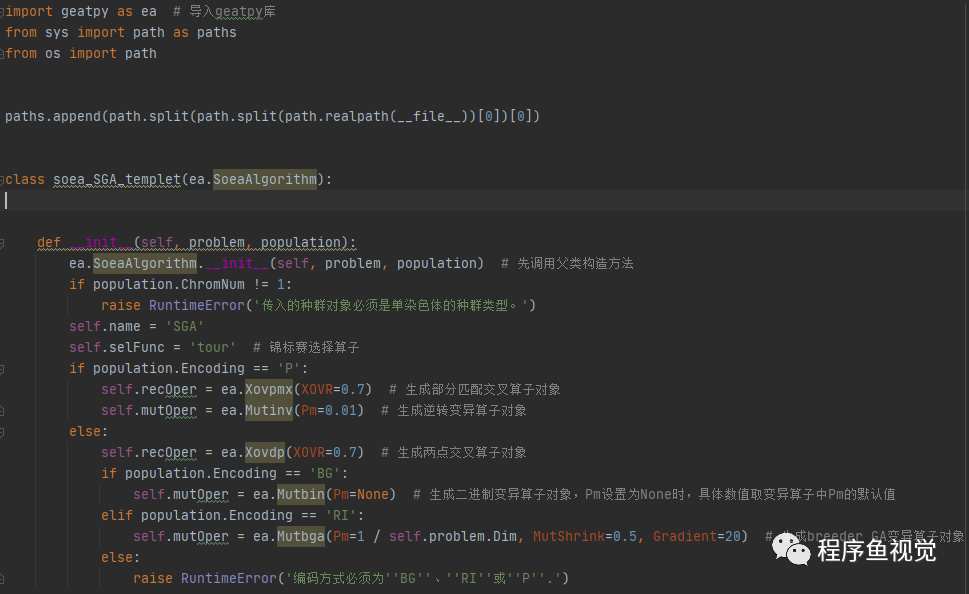Collapse the __init__ method body

(x=4, y=242)
